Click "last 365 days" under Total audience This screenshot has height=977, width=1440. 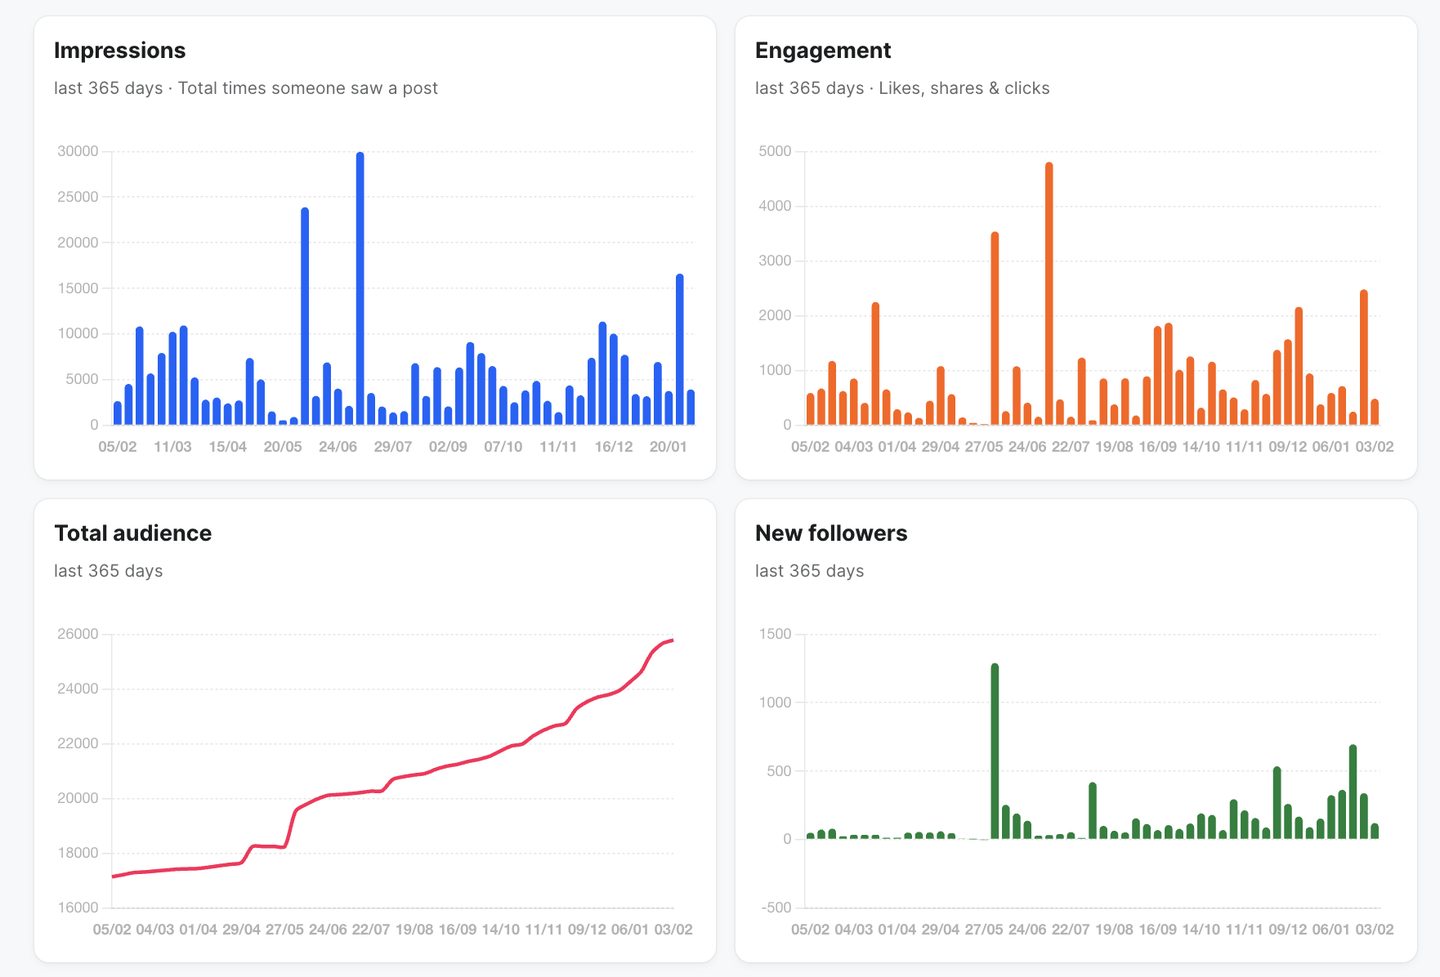(108, 571)
